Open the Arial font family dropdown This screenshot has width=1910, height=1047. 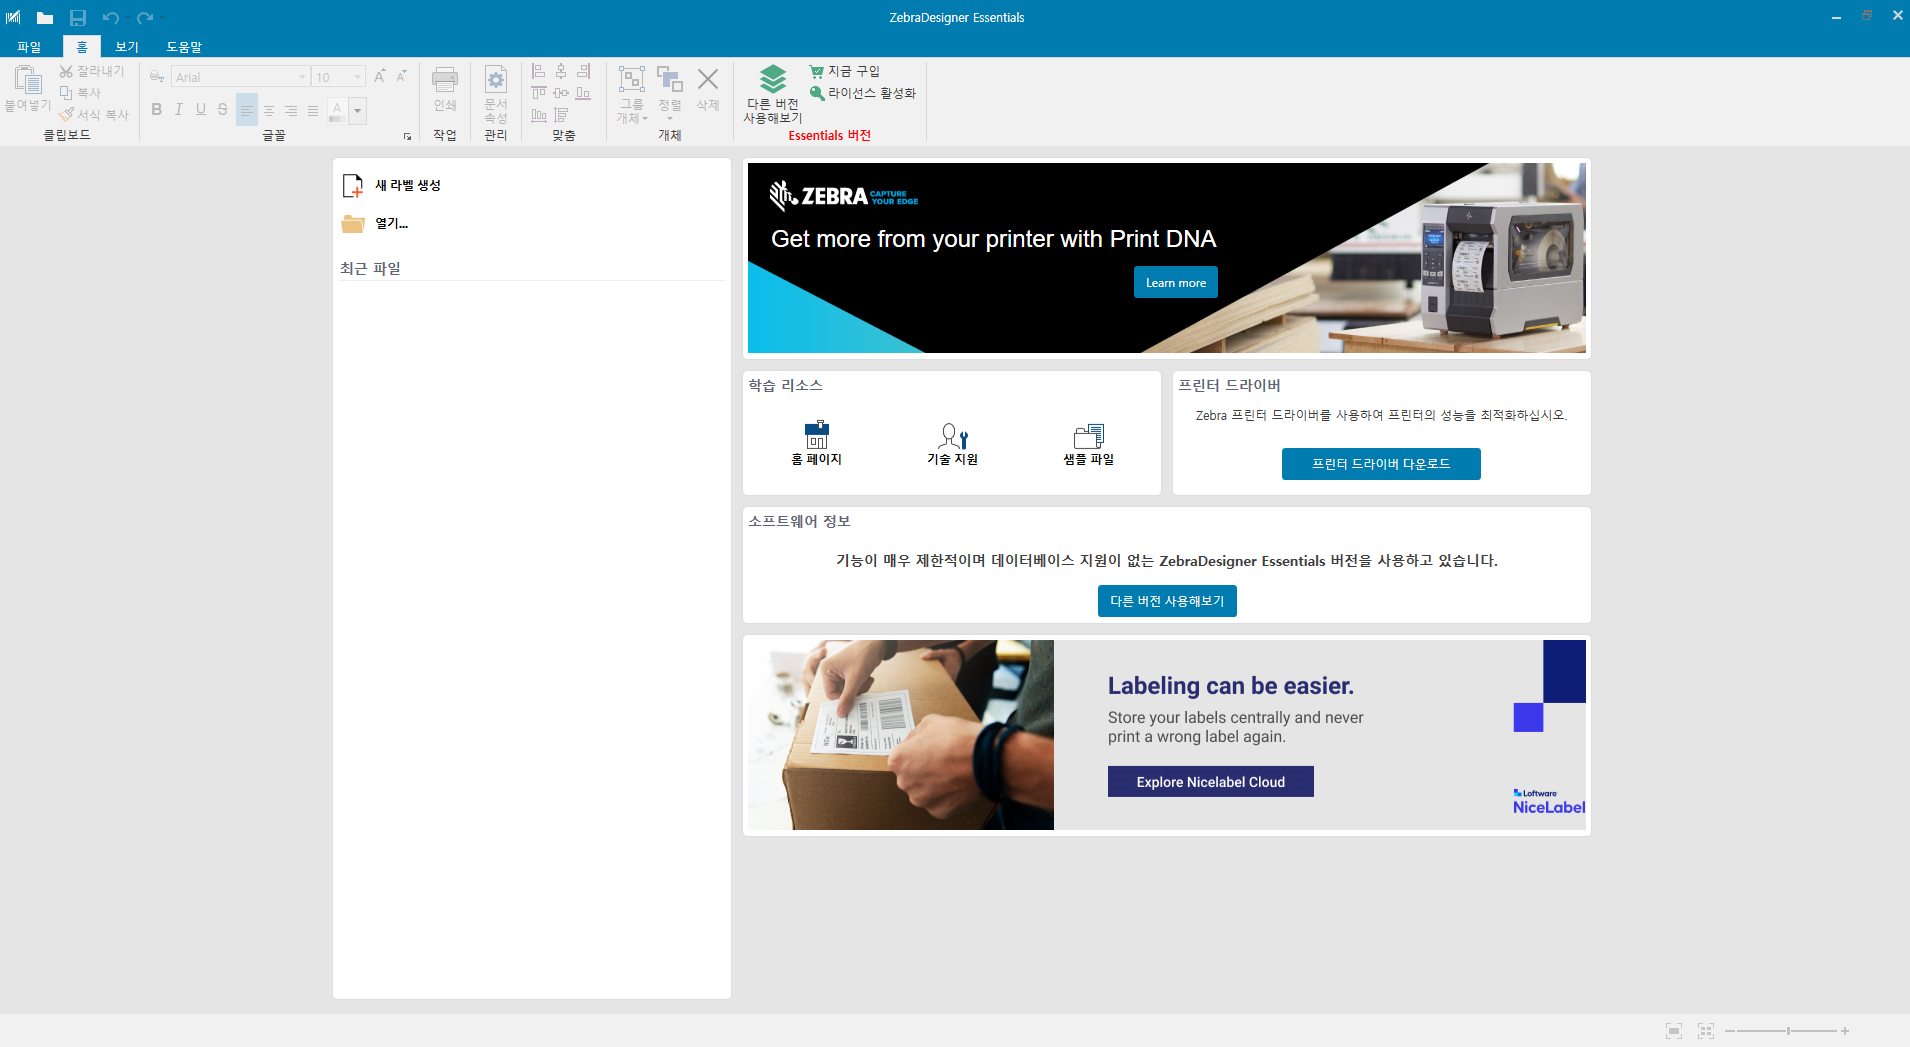click(x=302, y=77)
